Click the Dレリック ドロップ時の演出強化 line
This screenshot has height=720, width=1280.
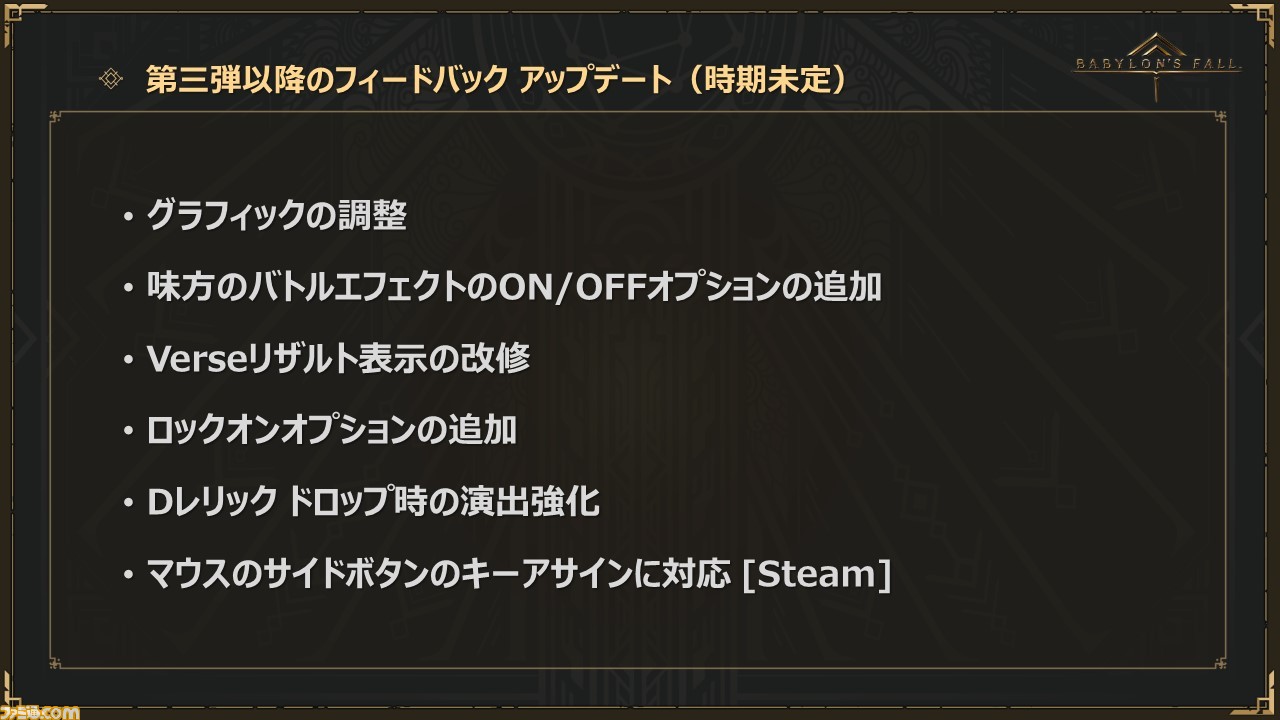[x=373, y=503]
